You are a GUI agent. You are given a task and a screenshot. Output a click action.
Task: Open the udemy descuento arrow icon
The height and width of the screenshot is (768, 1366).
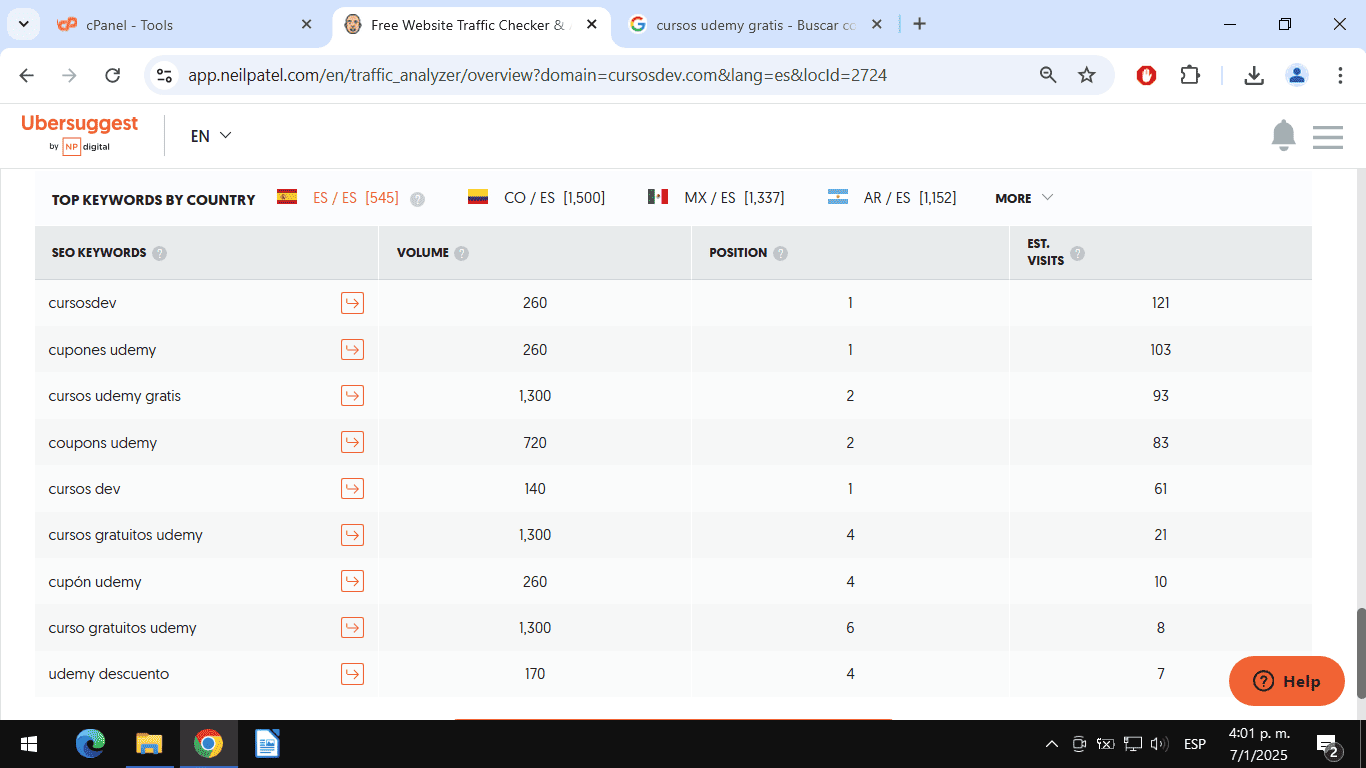coord(352,674)
